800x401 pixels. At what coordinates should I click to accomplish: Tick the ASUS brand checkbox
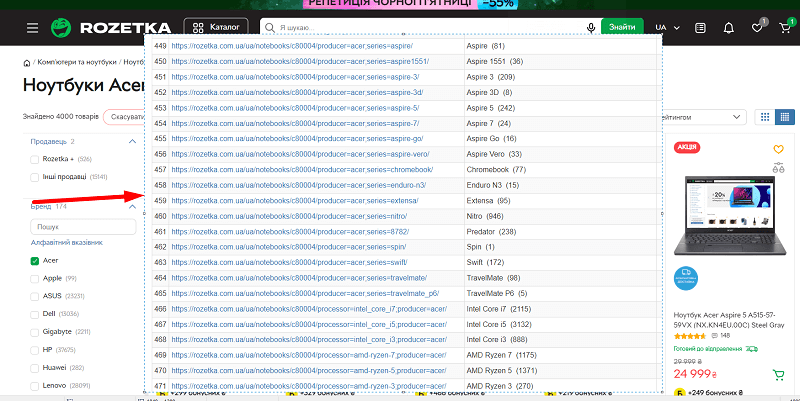coord(35,296)
